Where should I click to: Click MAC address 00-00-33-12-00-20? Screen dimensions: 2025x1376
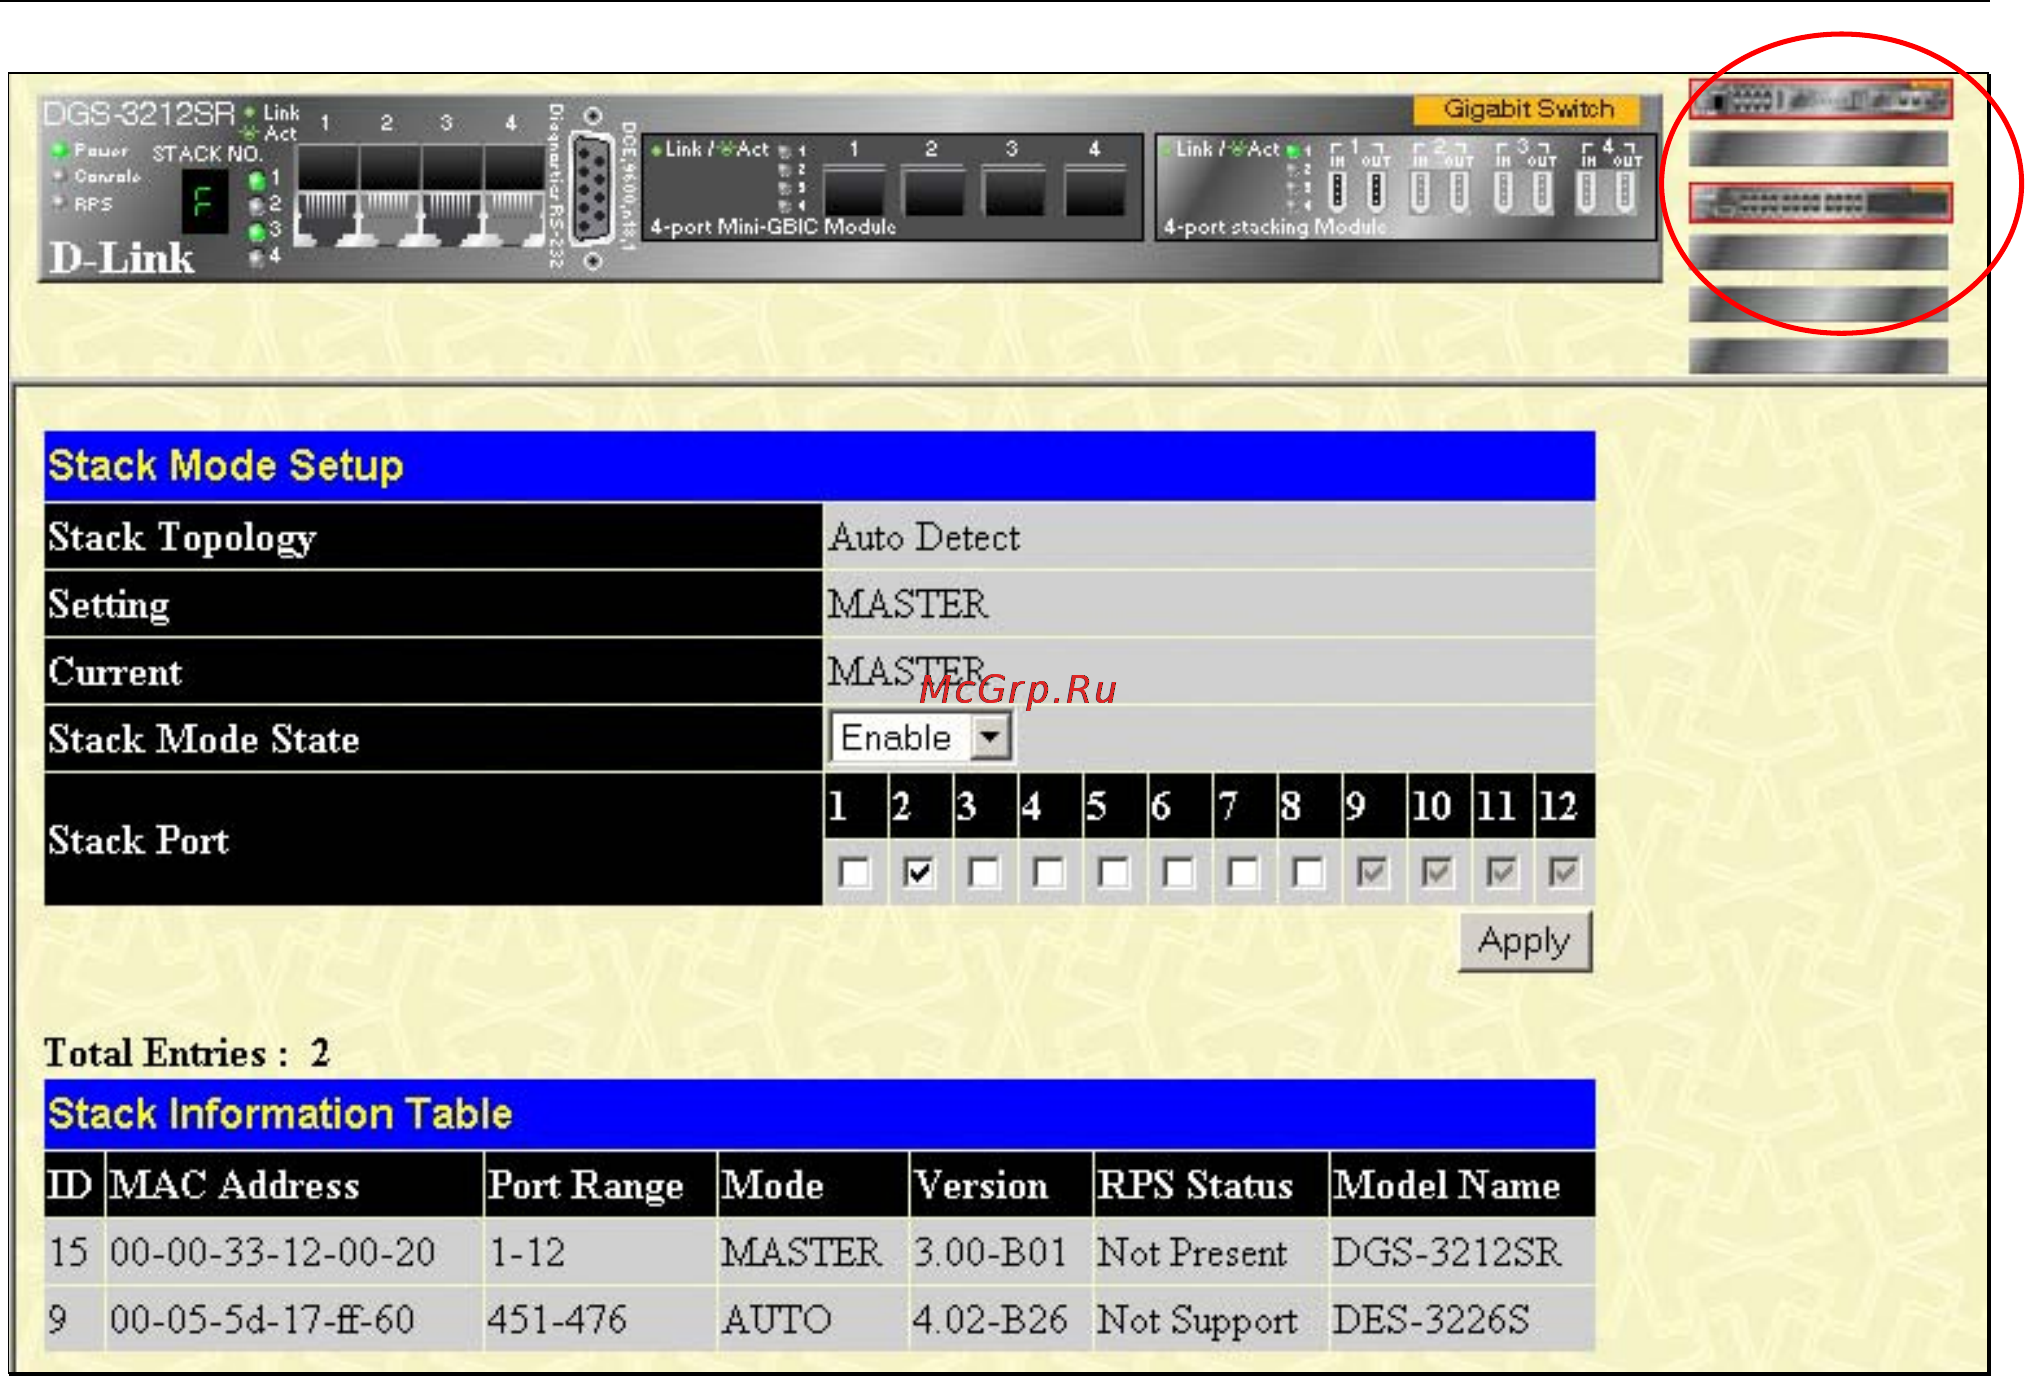pyautogui.click(x=272, y=1252)
